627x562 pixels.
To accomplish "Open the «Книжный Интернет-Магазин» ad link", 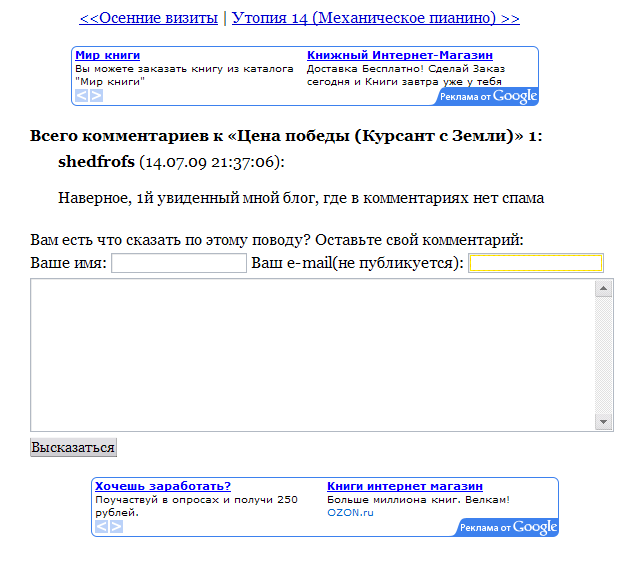I will (x=400, y=55).
